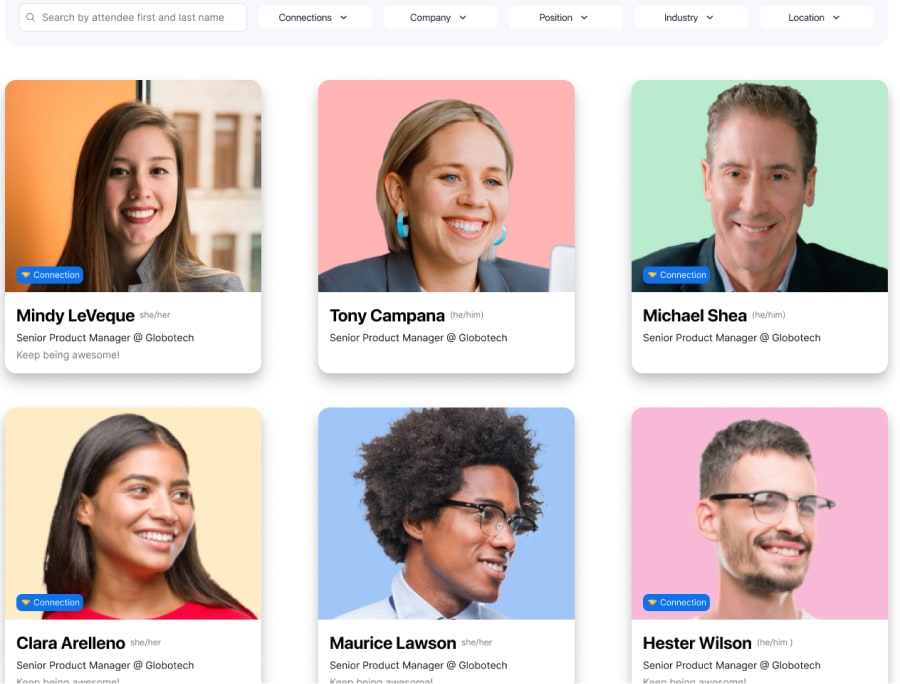The image size is (900, 684).
Task: Click the Connection badge on Mindy LeVeque's photo
Action: tap(50, 275)
